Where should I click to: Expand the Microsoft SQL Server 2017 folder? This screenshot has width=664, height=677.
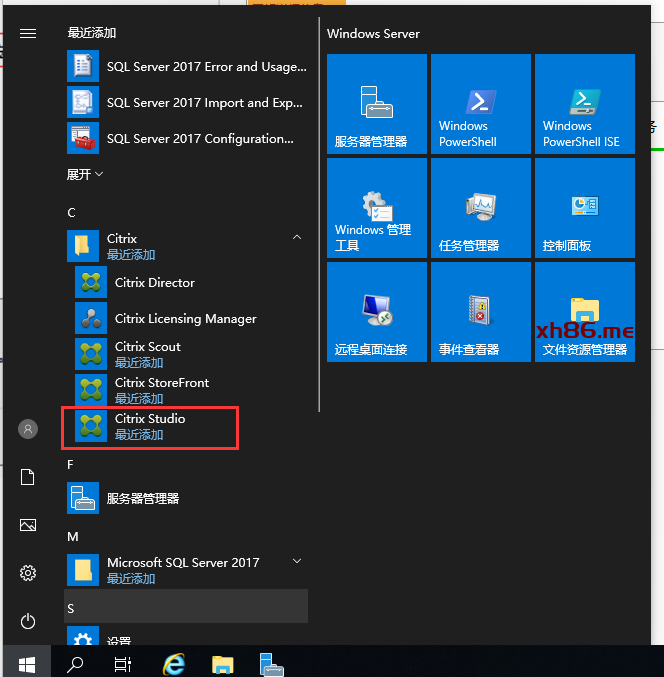(297, 561)
